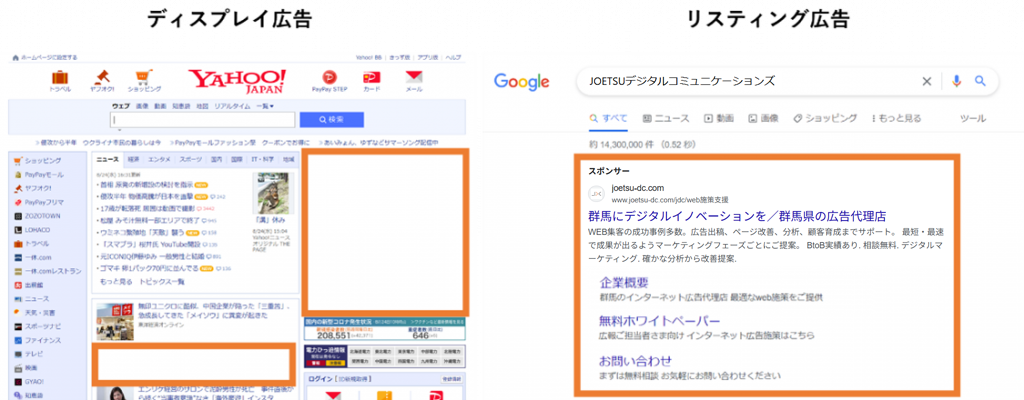Focus the Google search field text

click(x=682, y=81)
